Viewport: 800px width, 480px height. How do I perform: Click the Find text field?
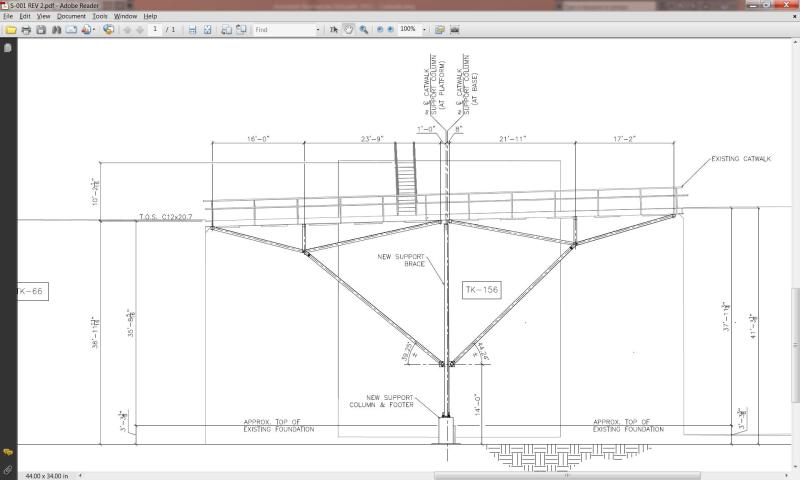[x=284, y=30]
